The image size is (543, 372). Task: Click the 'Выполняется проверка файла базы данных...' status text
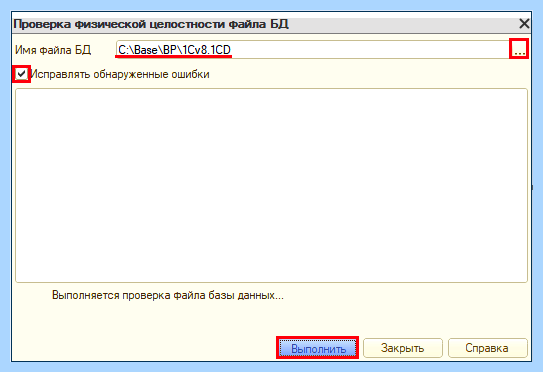(x=168, y=295)
